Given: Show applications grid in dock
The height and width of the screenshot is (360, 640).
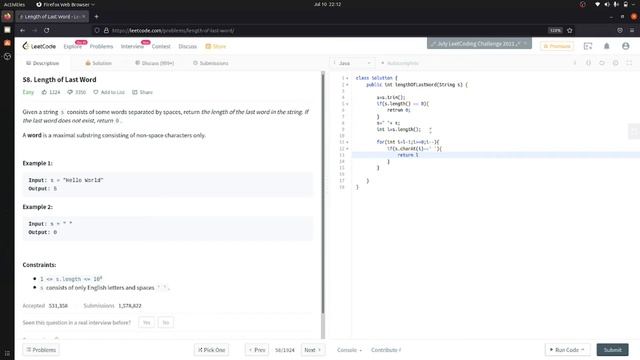Looking at the screenshot, I should tap(7, 353).
